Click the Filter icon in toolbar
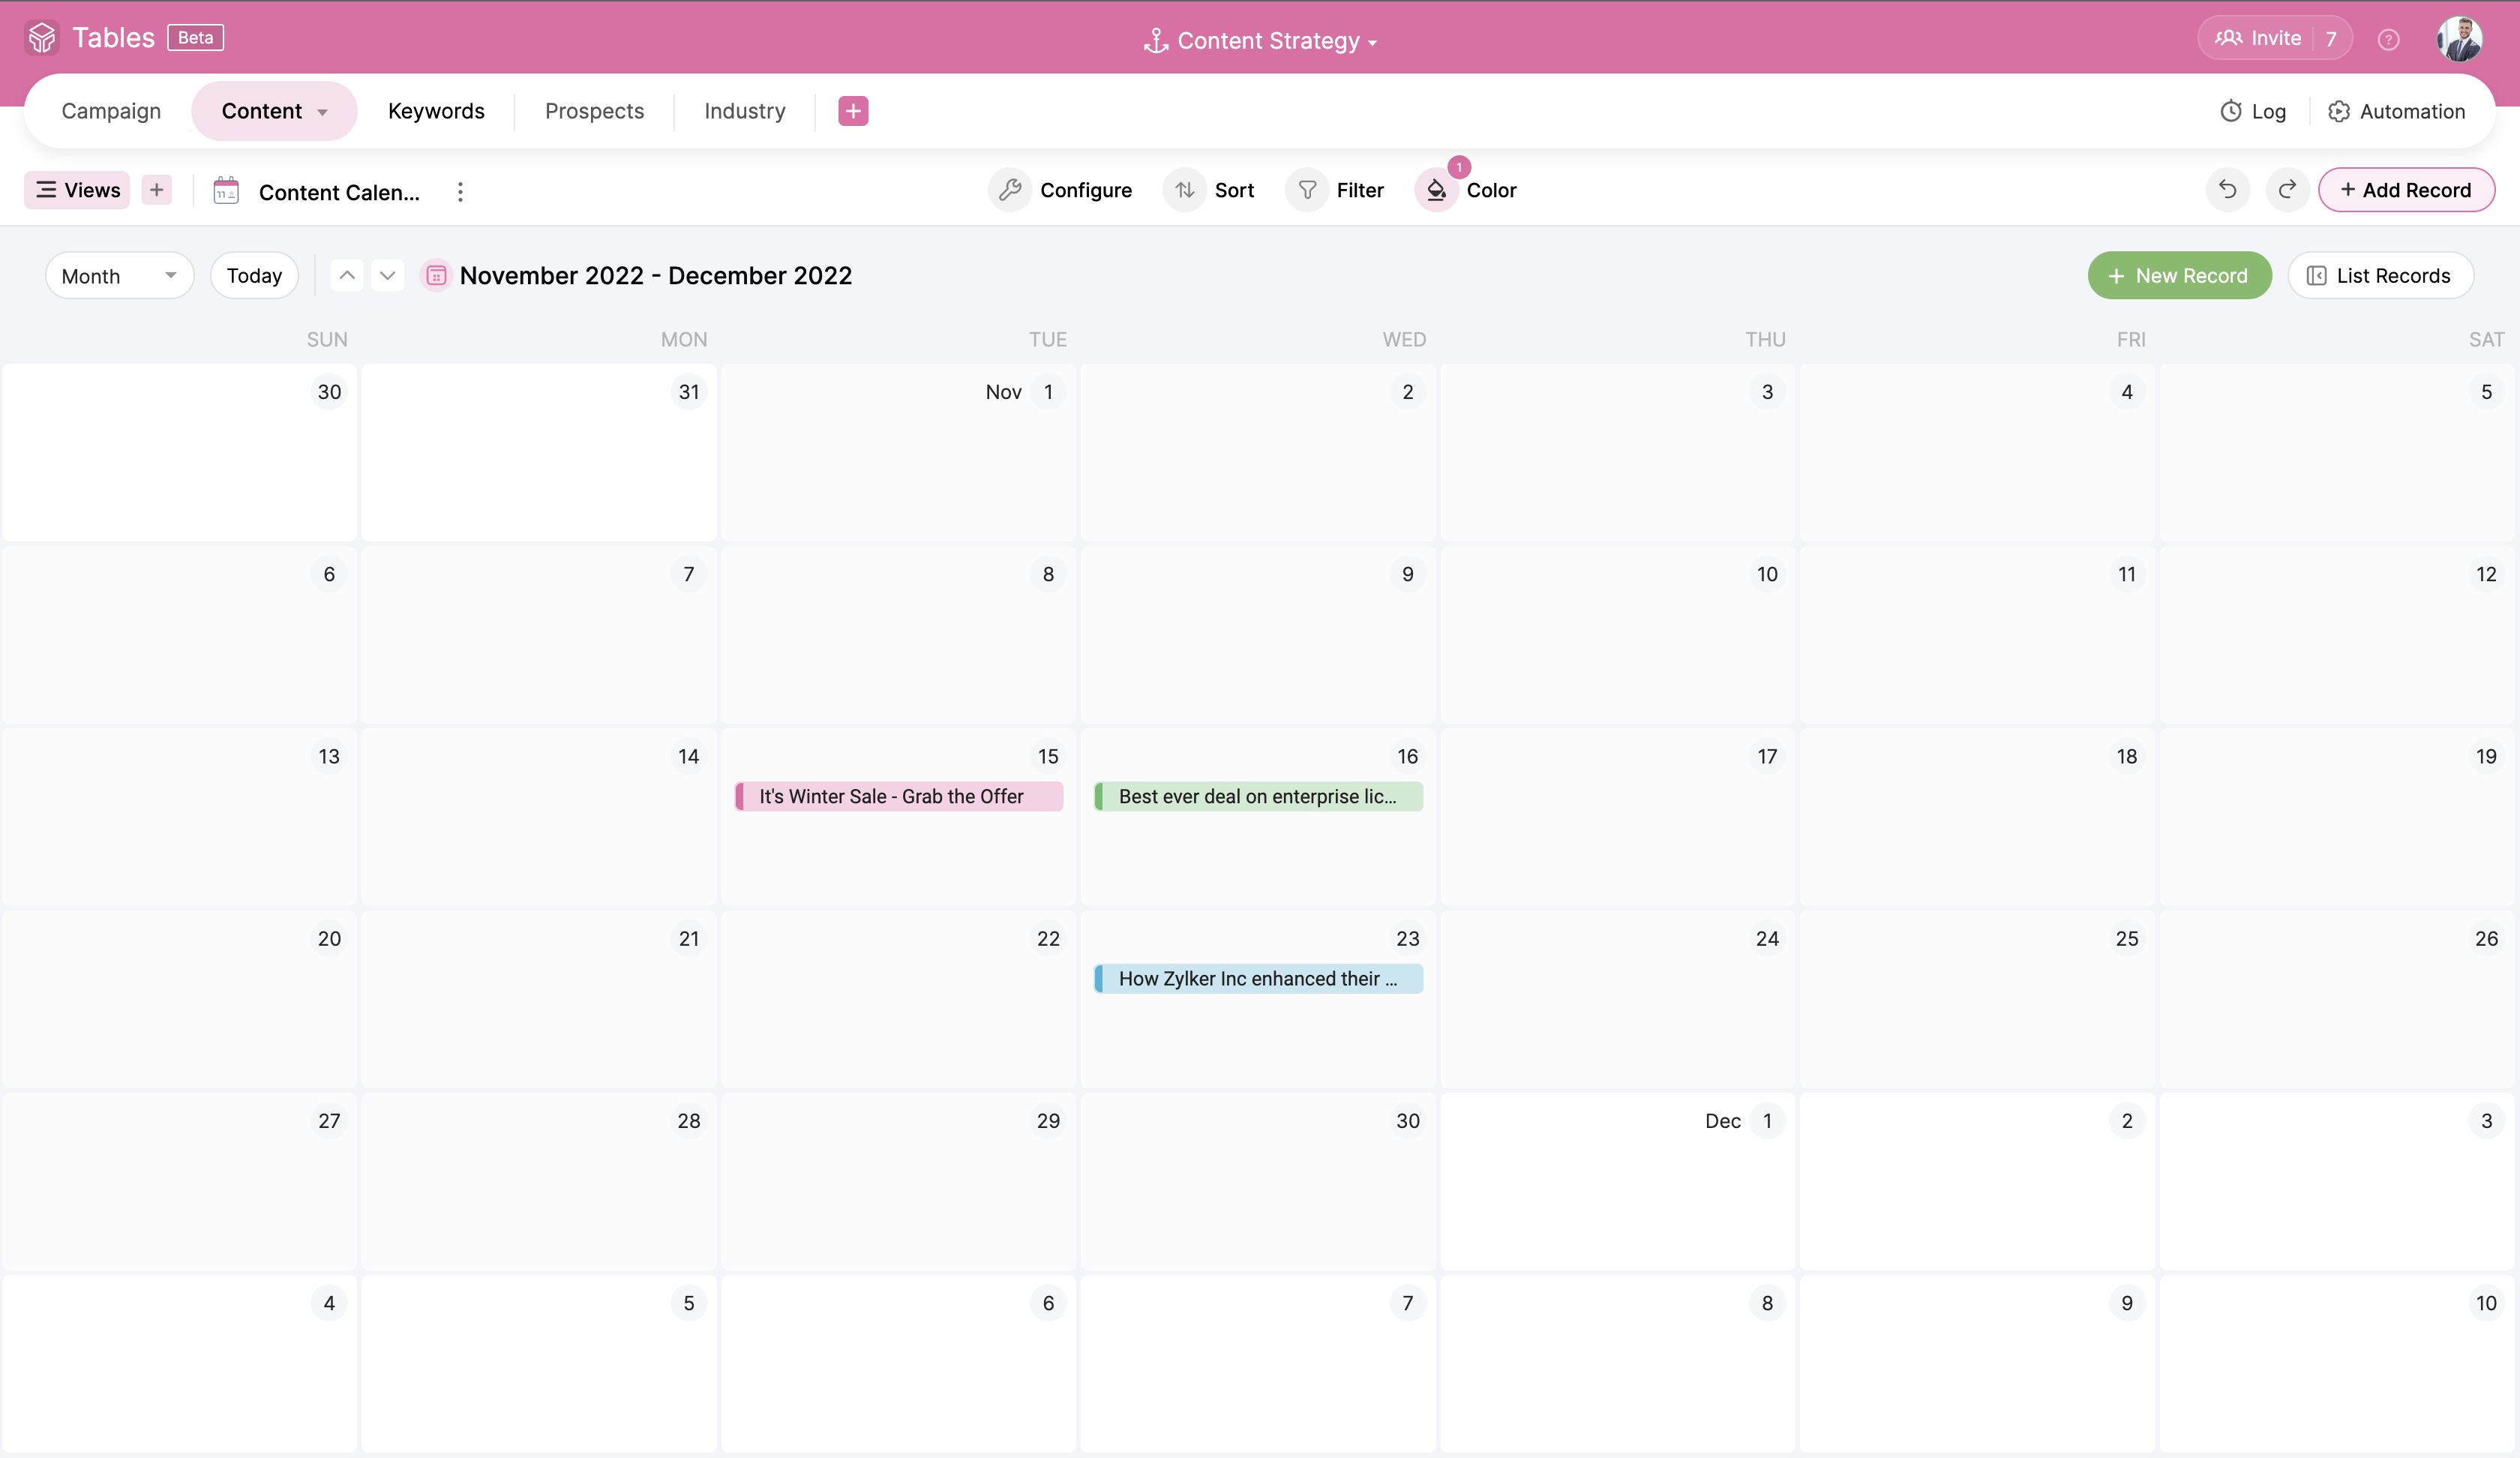Screen dimensions: 2520x1458 (x=1312, y=189)
